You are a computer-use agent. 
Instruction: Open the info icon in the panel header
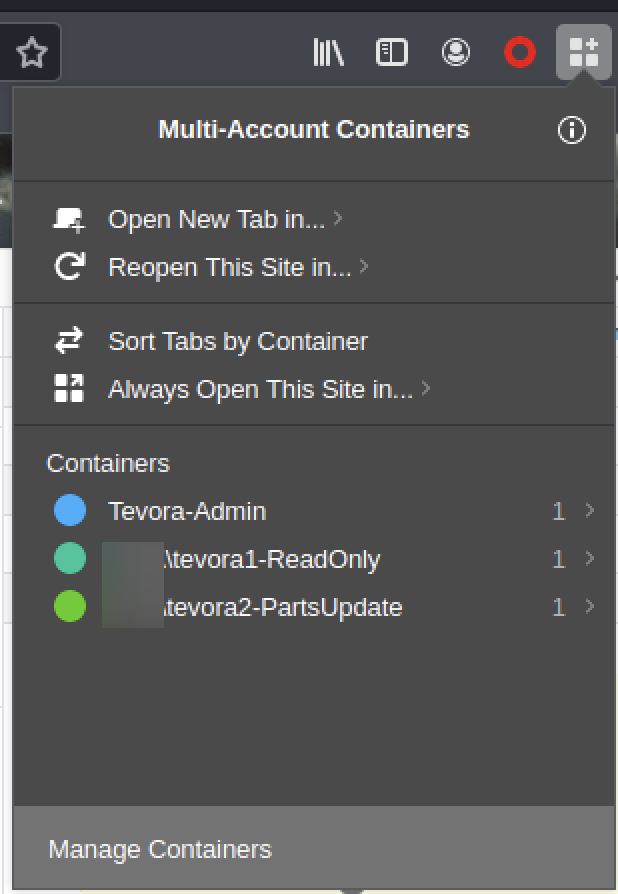tap(571, 130)
